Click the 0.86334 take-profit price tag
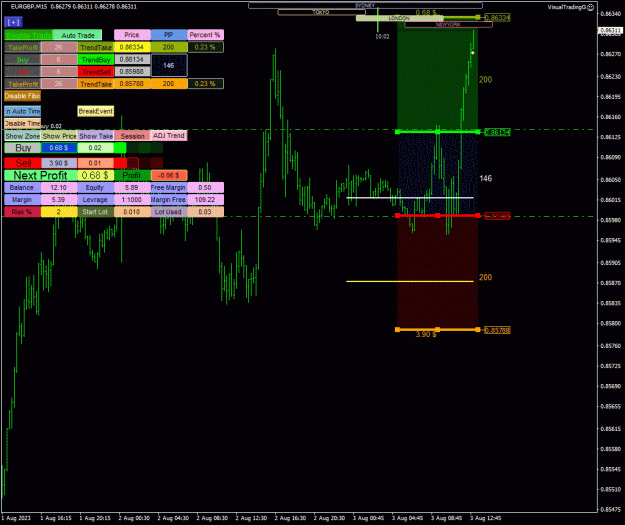Screen dimensions: 625x525 [497, 18]
